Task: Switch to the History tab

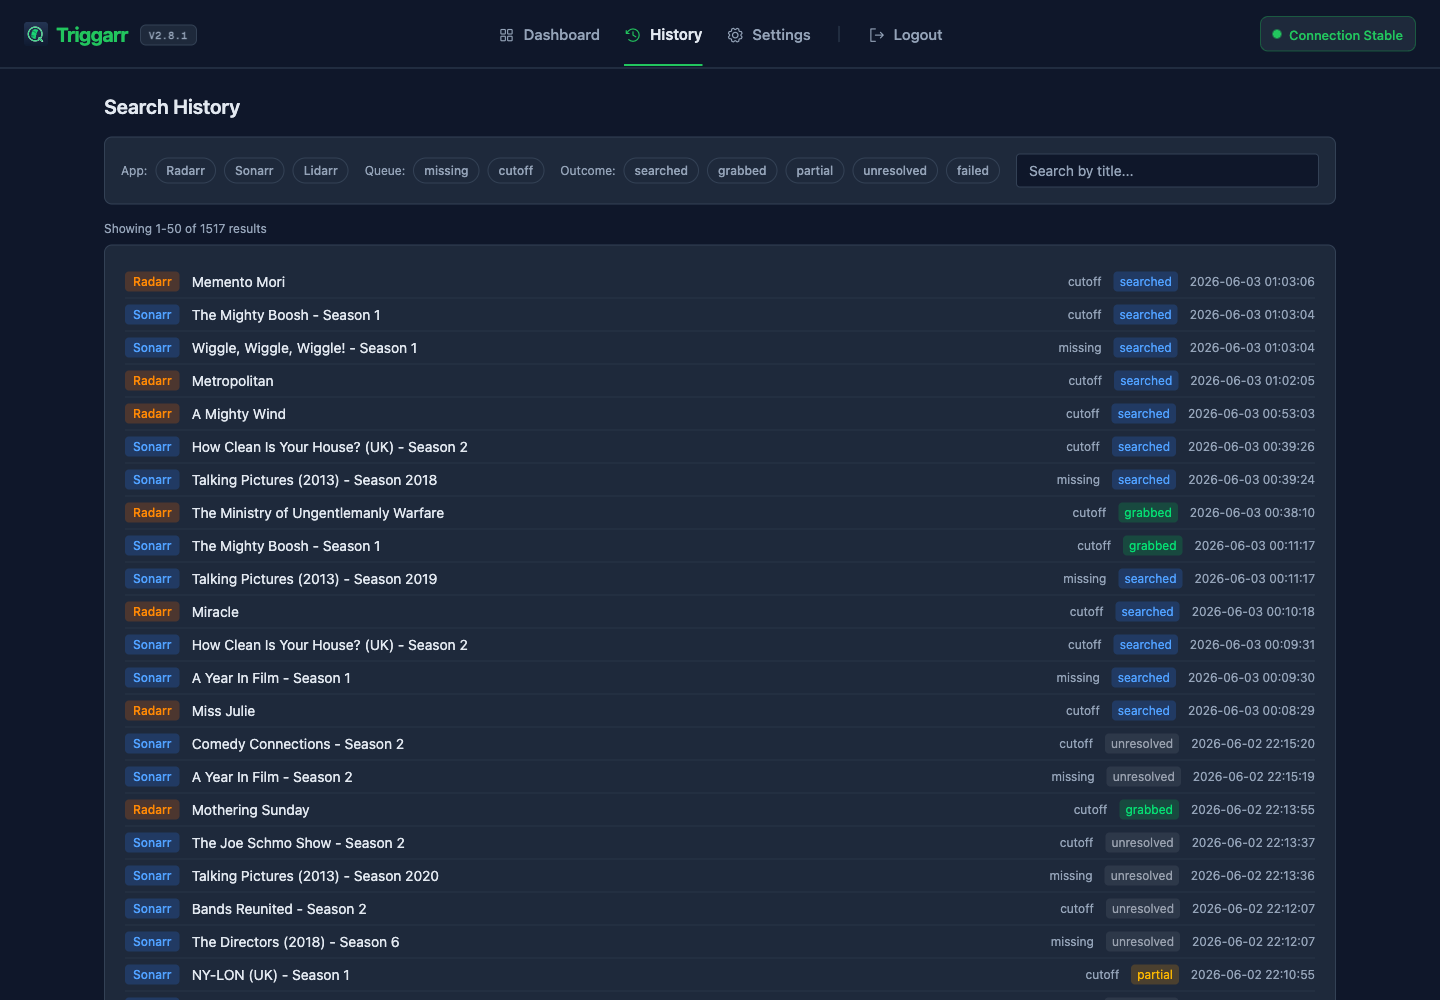Action: point(663,35)
